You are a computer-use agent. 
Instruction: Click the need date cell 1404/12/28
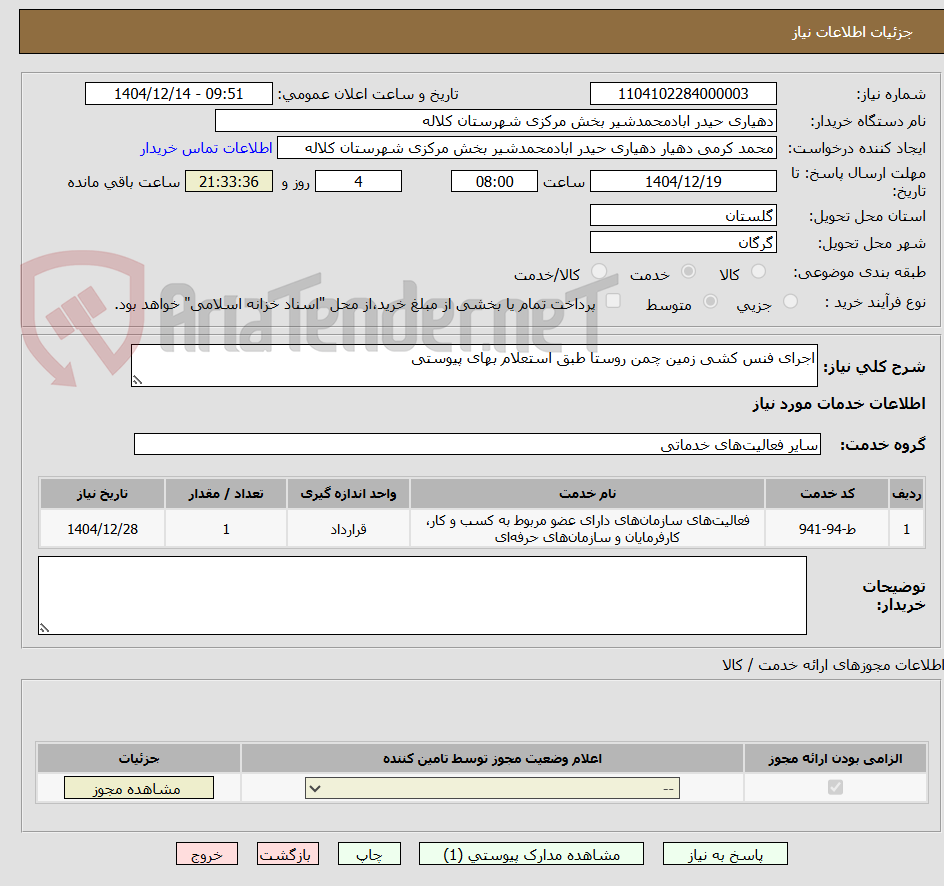click(x=102, y=529)
